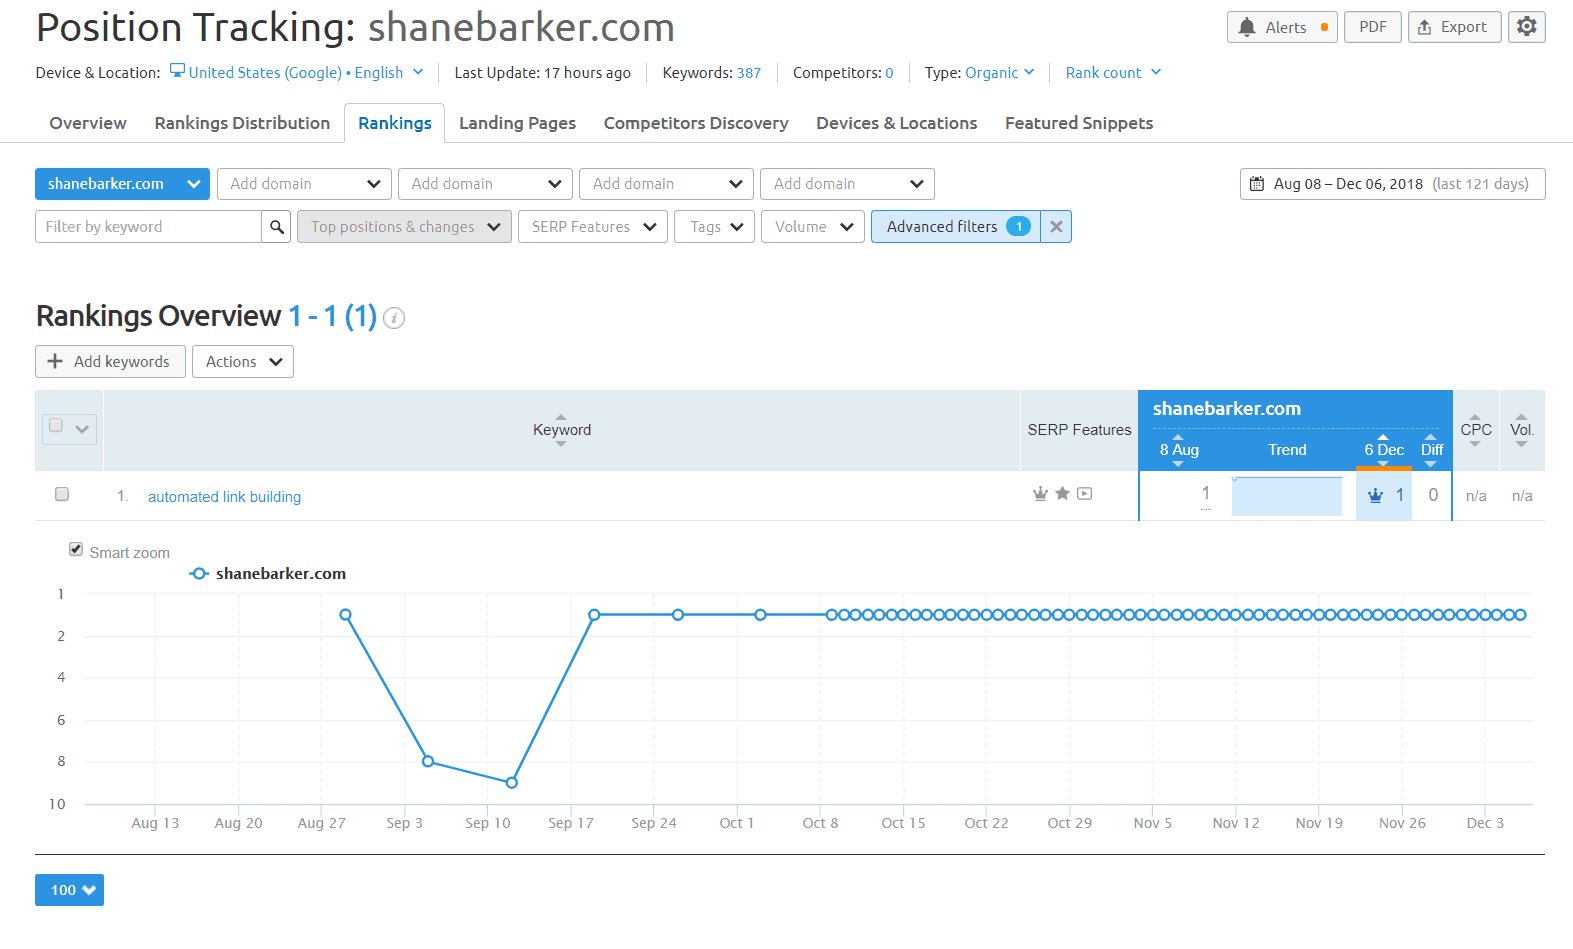Expand the SERP Features filter dropdown

pos(592,227)
